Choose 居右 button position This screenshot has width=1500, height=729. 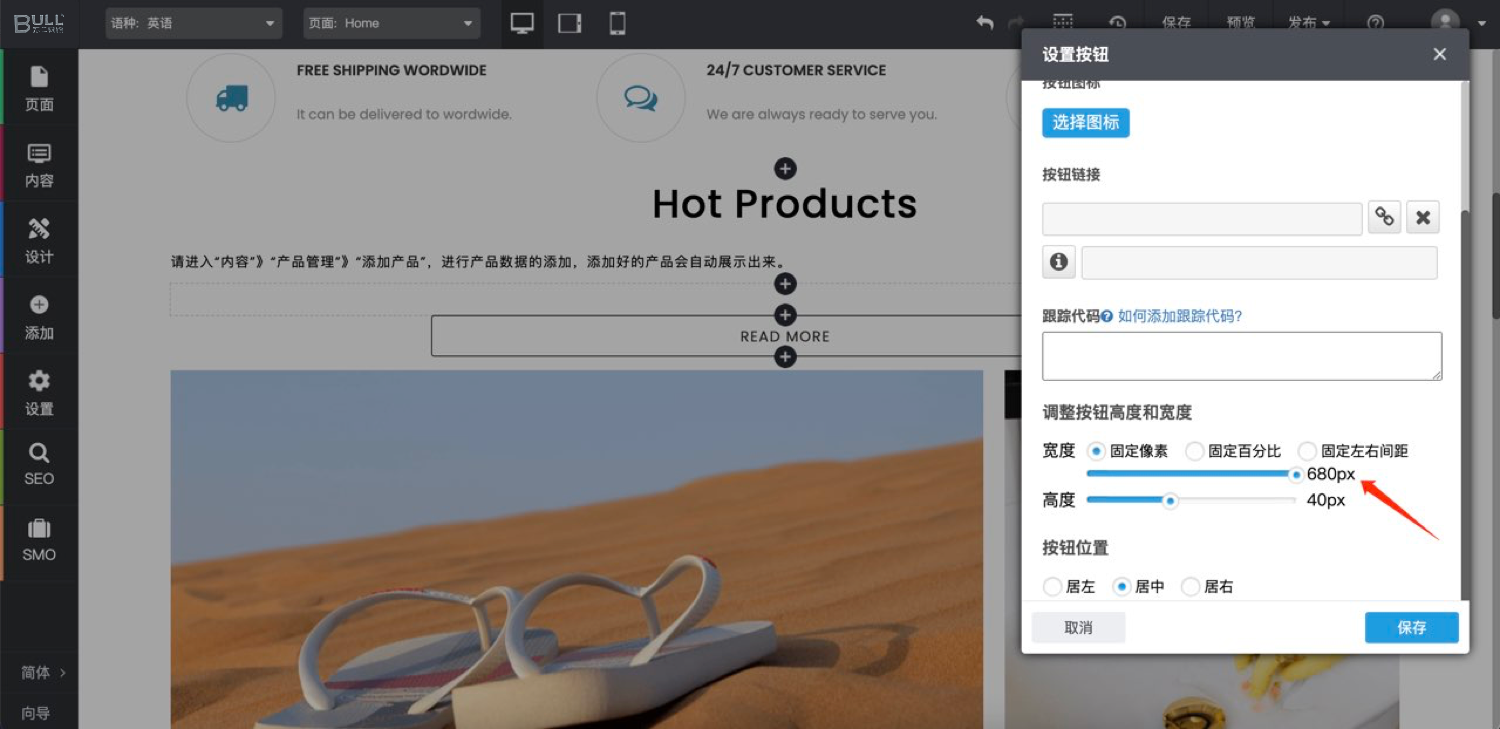1190,587
